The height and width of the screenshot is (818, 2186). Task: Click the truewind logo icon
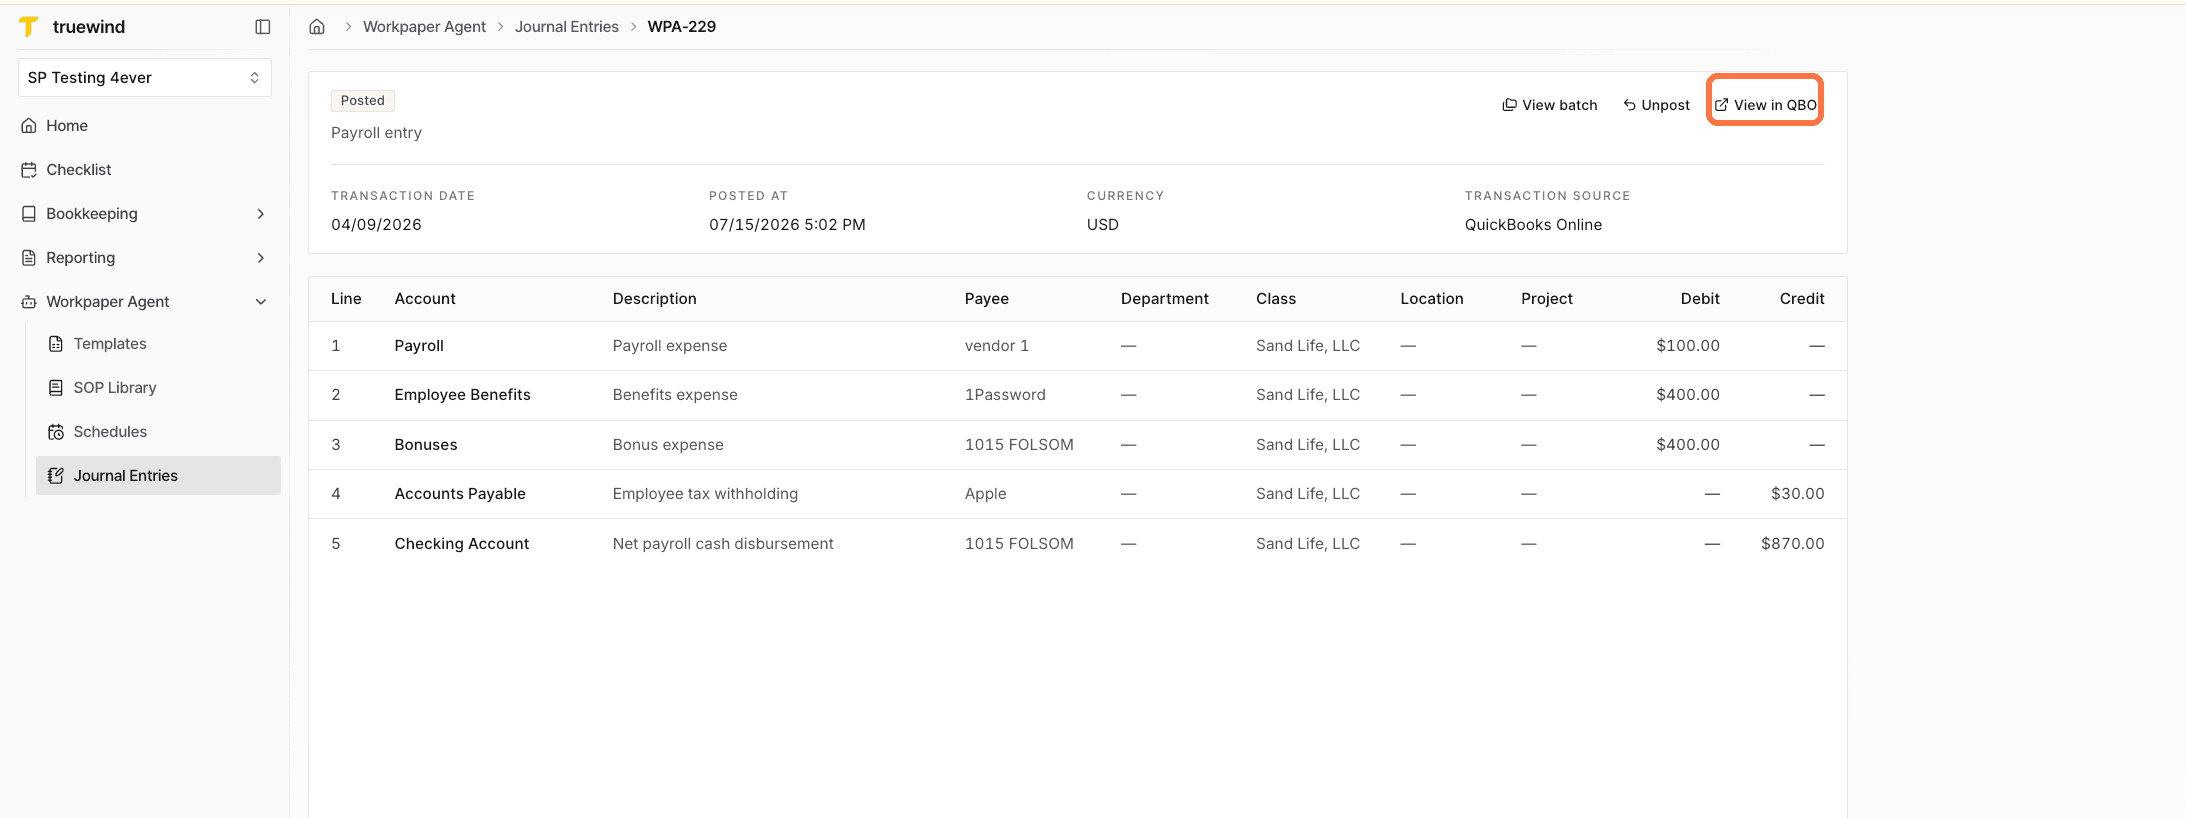(x=29, y=27)
